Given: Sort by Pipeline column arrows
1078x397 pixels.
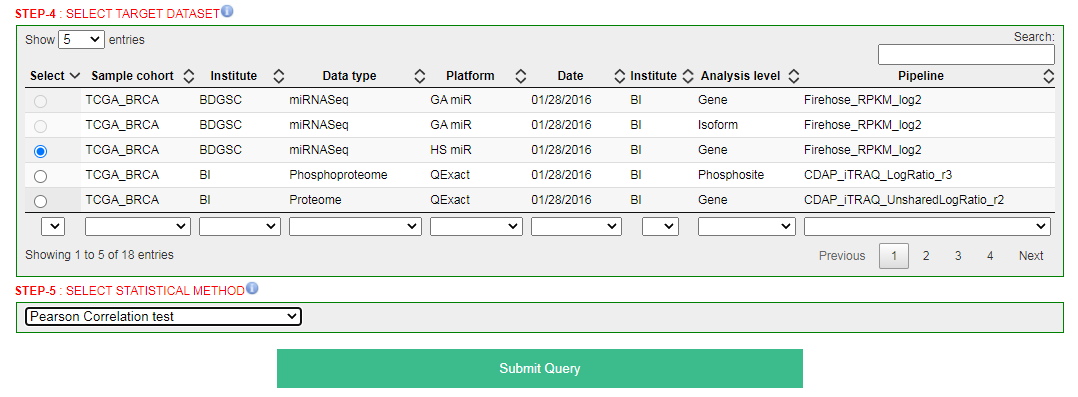Looking at the screenshot, I should click(1048, 76).
